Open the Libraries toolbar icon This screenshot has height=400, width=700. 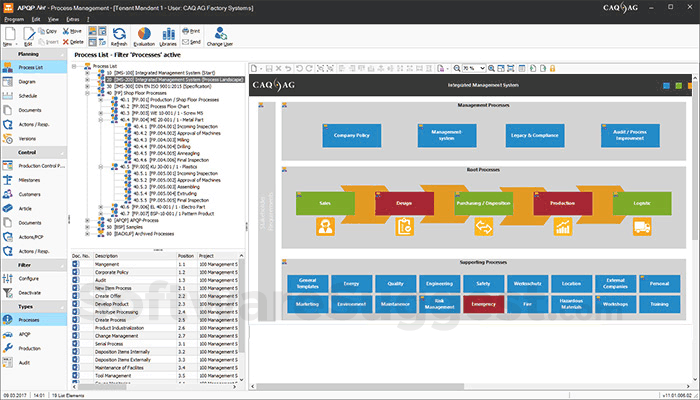pyautogui.click(x=168, y=36)
